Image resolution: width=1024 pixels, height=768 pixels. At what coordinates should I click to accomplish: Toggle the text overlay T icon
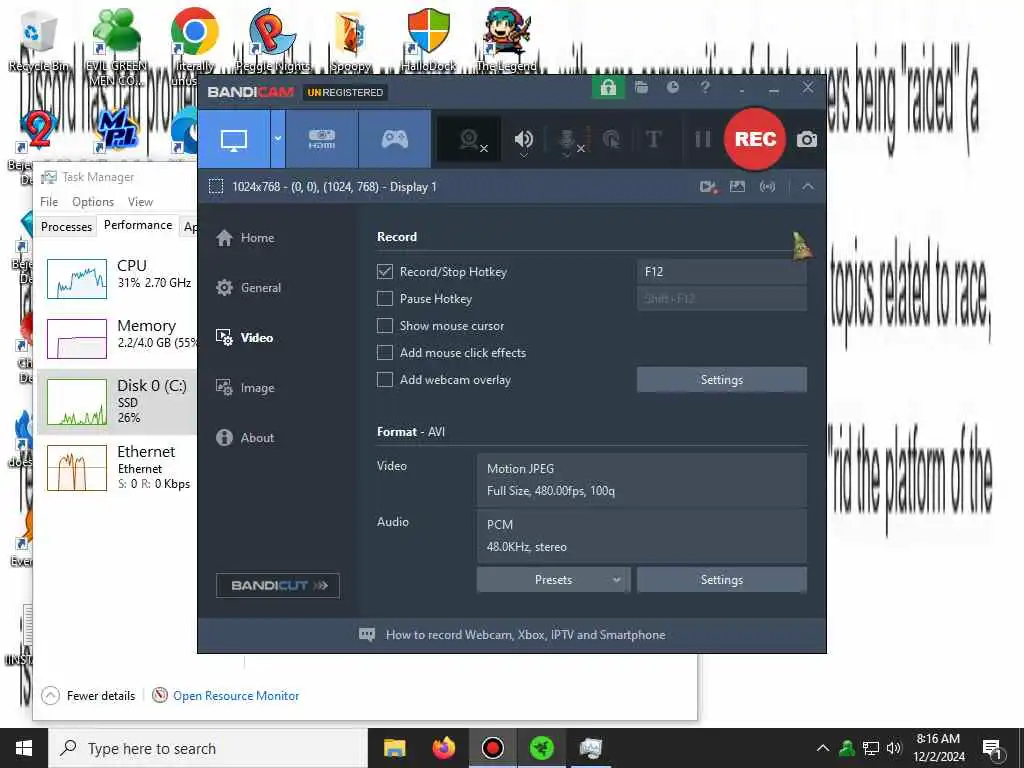653,139
